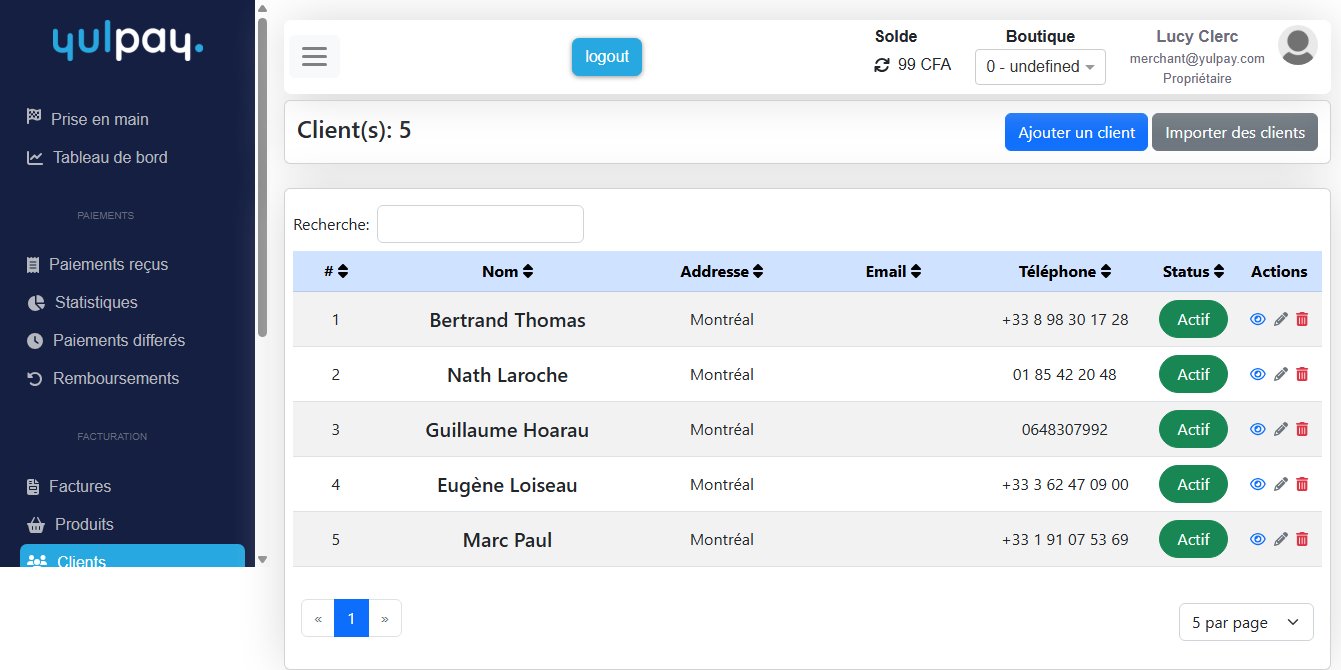Image resolution: width=1341 pixels, height=670 pixels.
Task: Click trash icon for Guillaume Hoarau
Action: coord(1302,429)
